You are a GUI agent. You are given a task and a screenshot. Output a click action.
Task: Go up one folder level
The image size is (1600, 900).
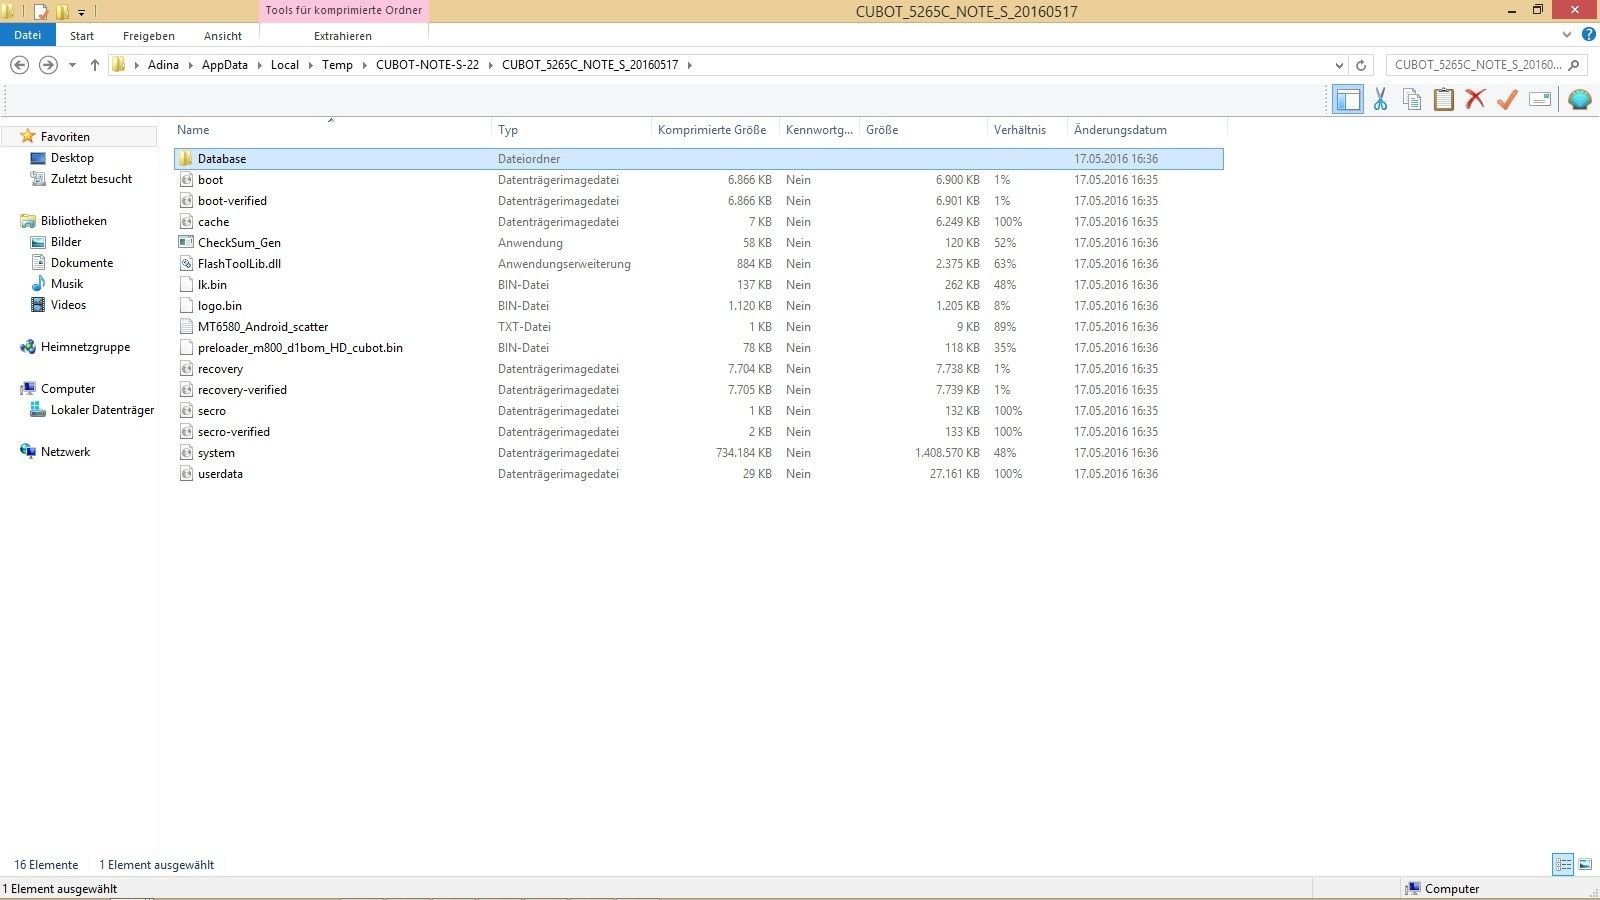coord(95,65)
